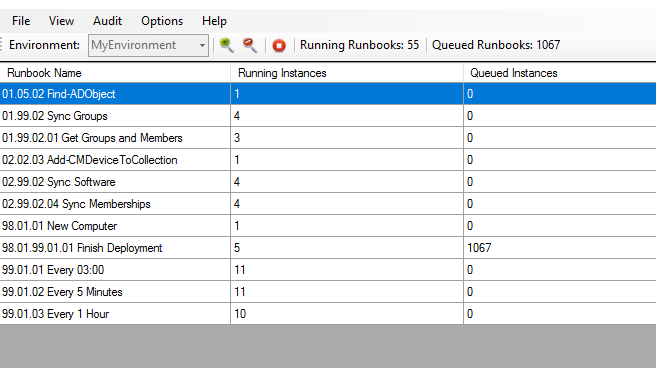Select the 99.01.03 Every 1 Hour row
The height and width of the screenshot is (368, 656).
click(328, 314)
